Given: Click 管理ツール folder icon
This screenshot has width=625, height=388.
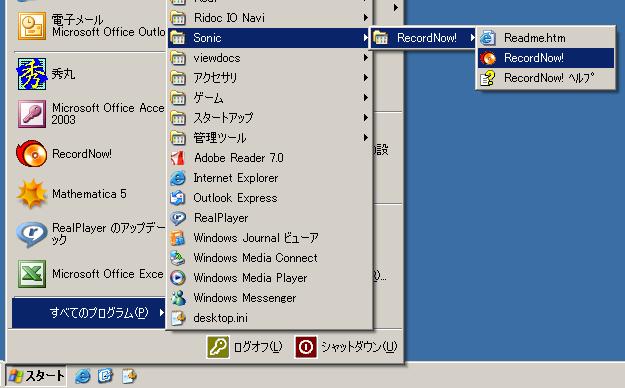Looking at the screenshot, I should point(178,138).
